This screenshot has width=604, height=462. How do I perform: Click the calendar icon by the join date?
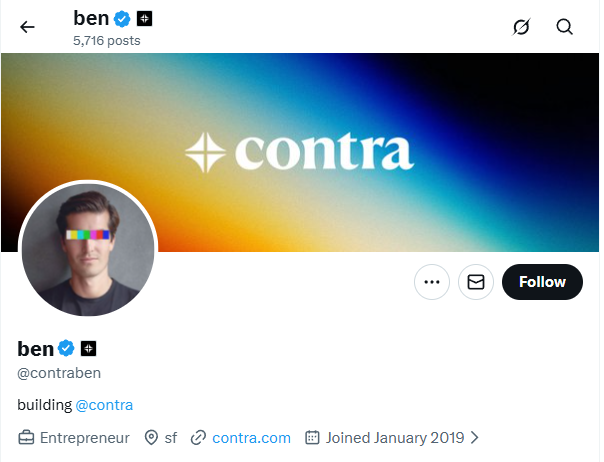[311, 437]
